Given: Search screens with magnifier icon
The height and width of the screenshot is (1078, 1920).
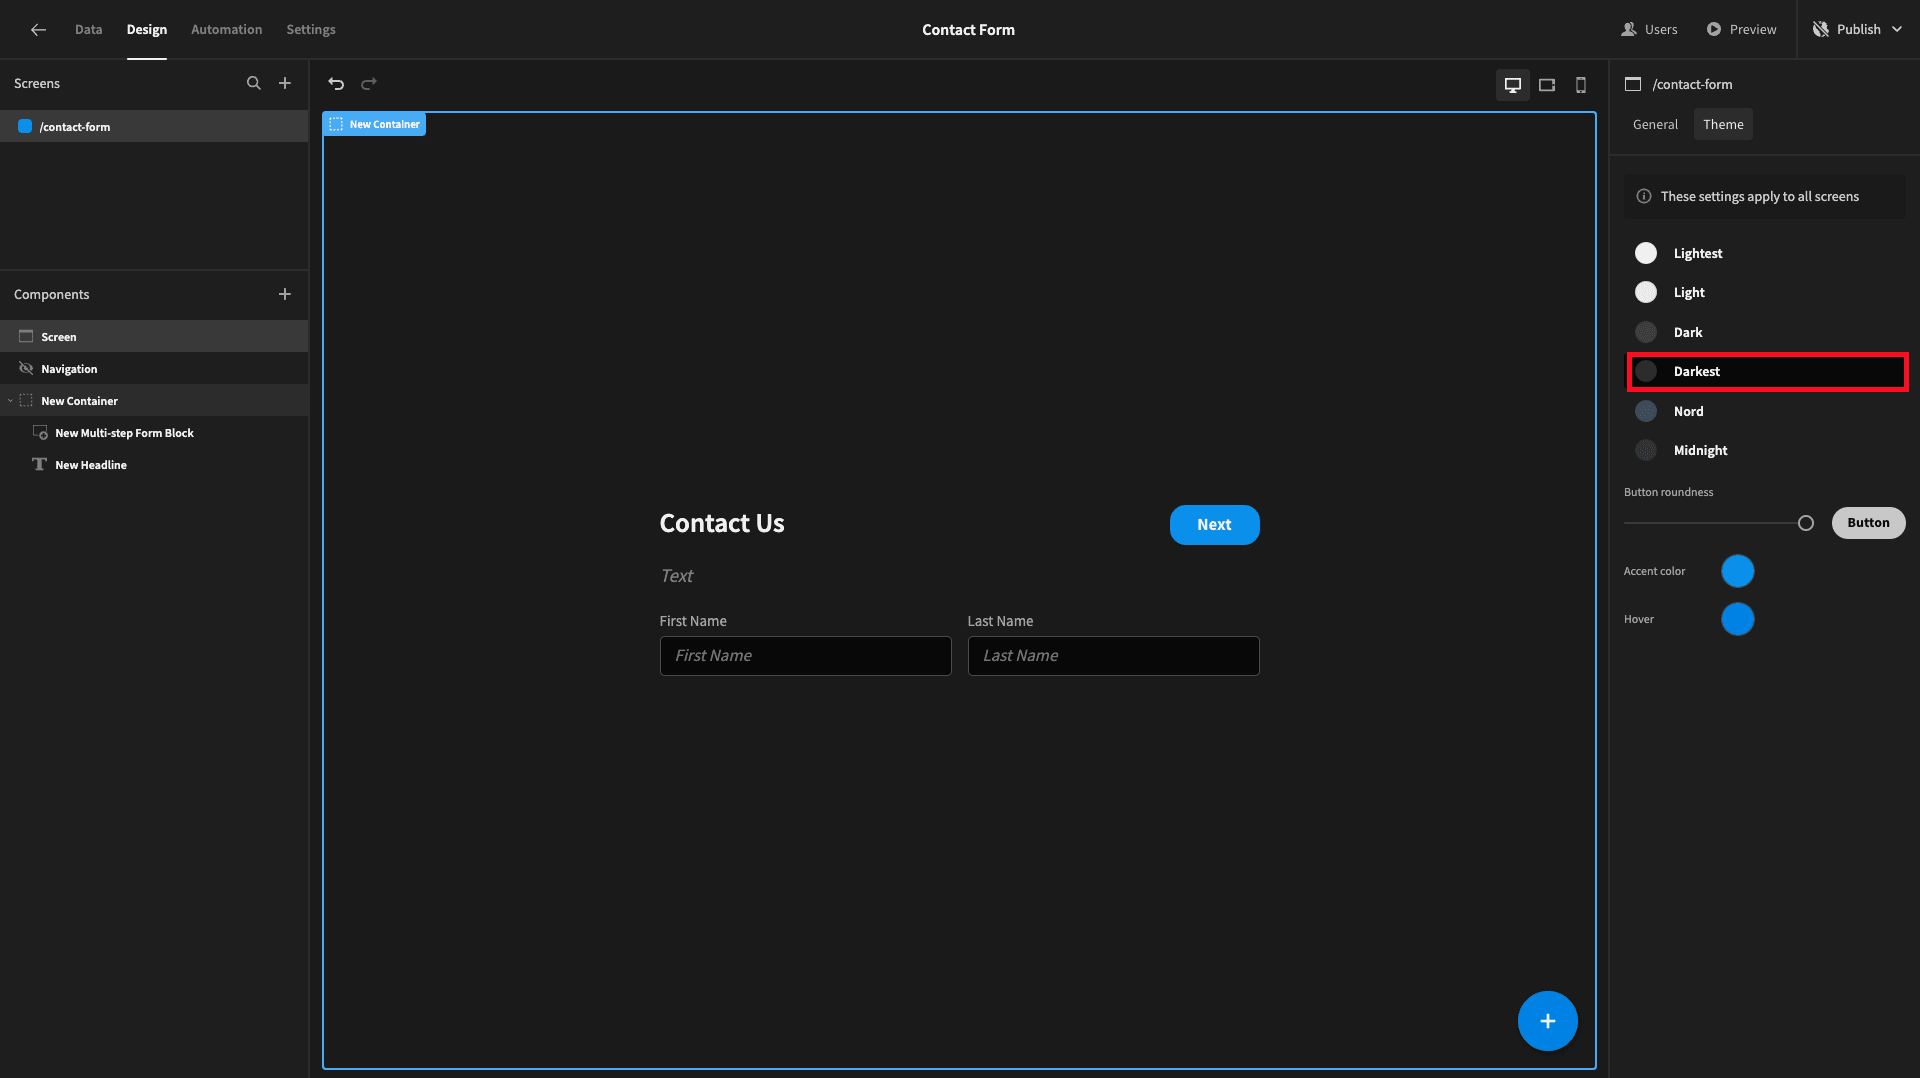Looking at the screenshot, I should [254, 84].
